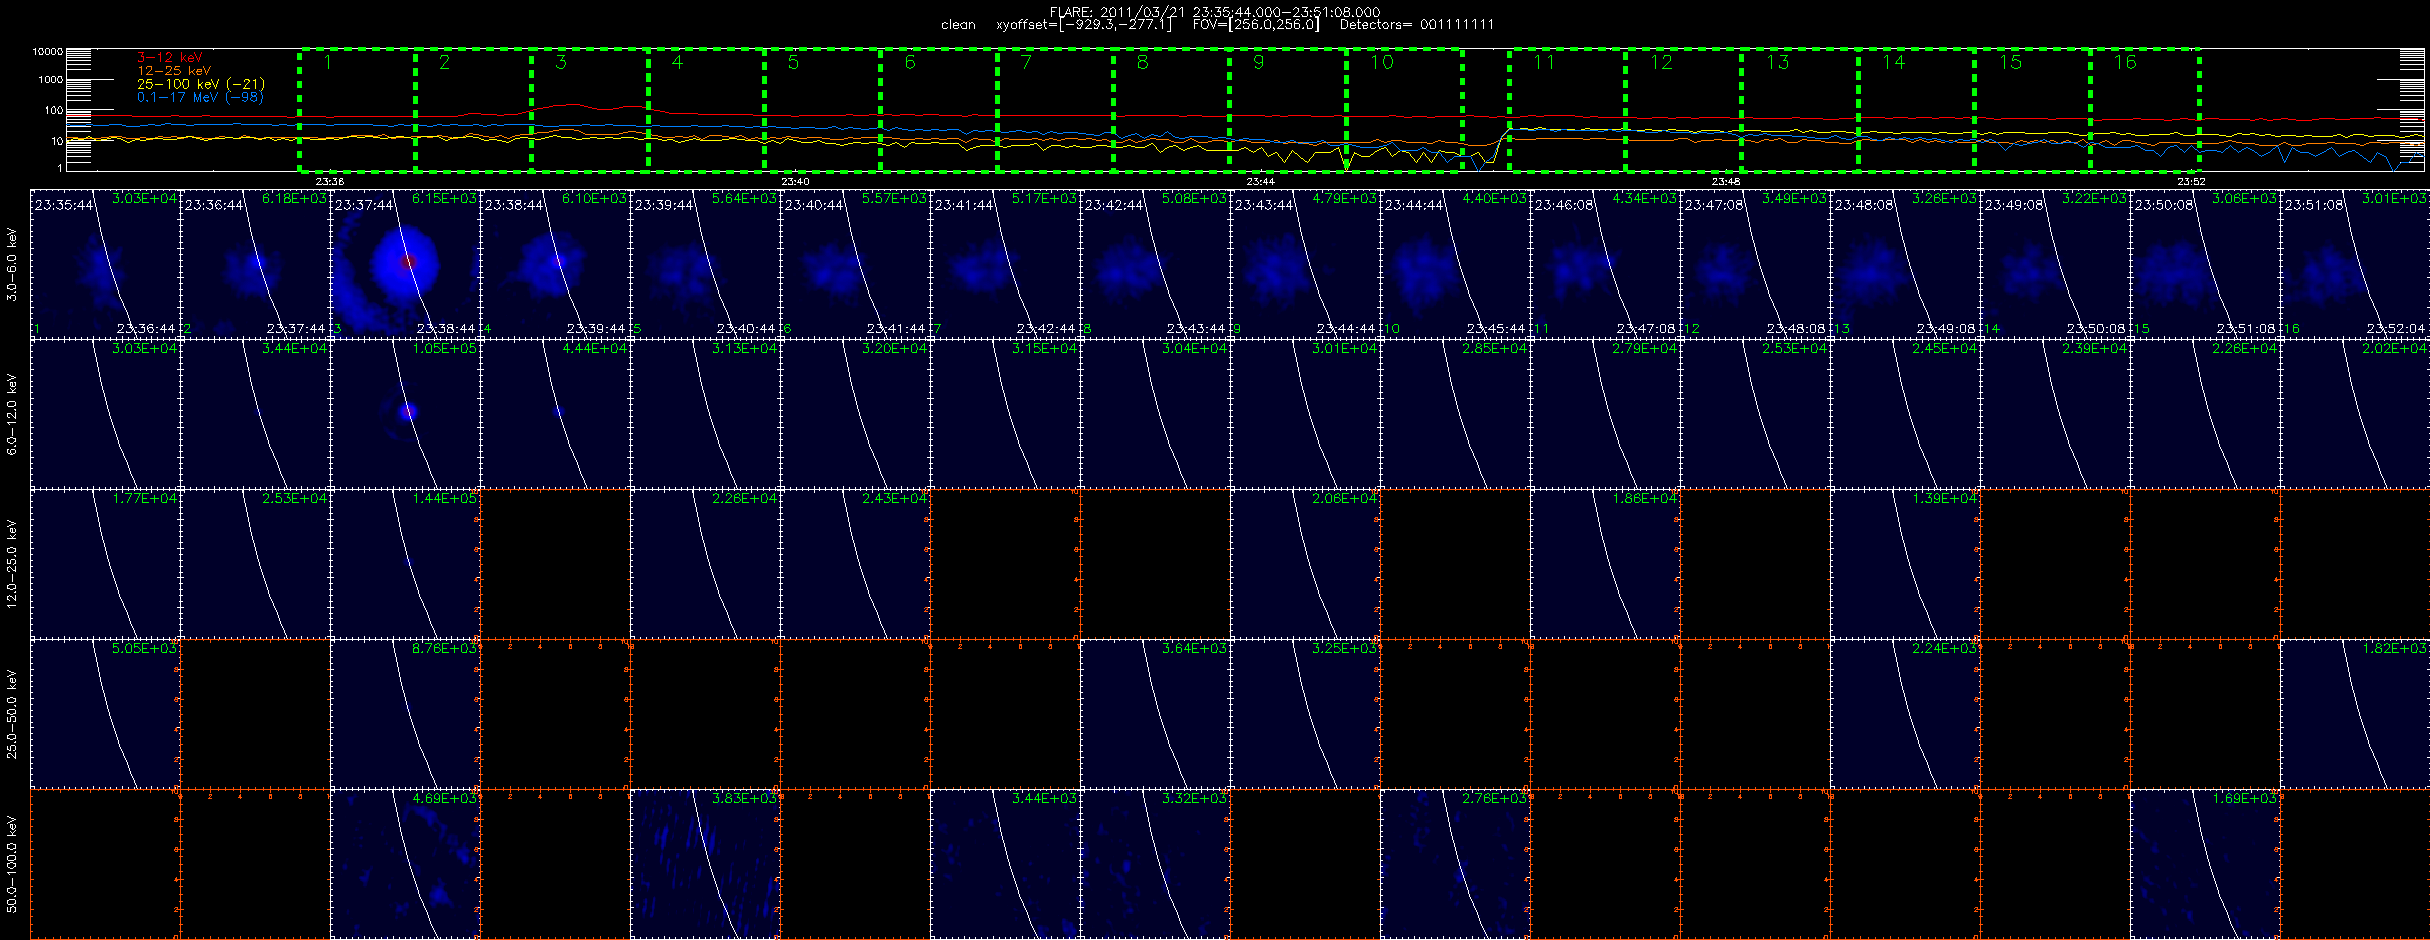
Task: Click interval 10 label on the light curve
Action: (x=1381, y=62)
